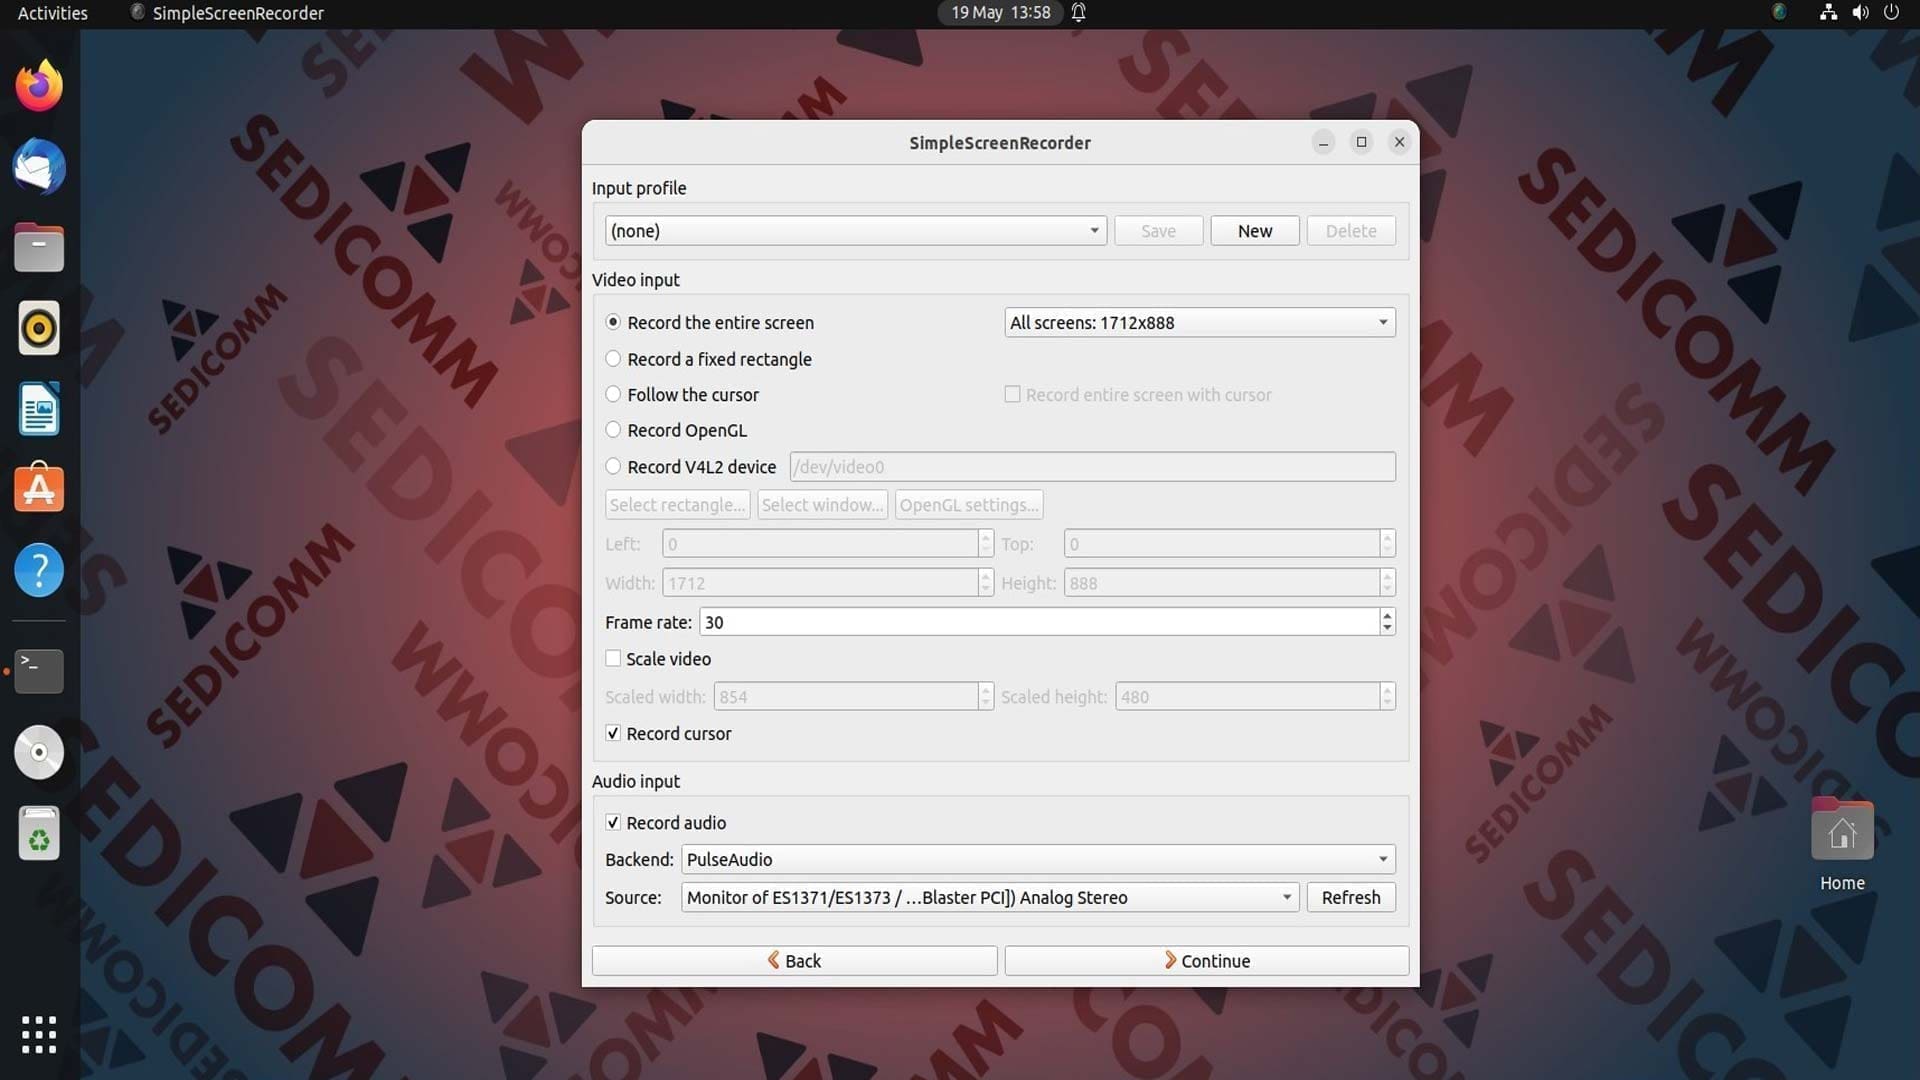Click the recorder tray icon in the top bar
This screenshot has width=1920, height=1080.
1779,13
